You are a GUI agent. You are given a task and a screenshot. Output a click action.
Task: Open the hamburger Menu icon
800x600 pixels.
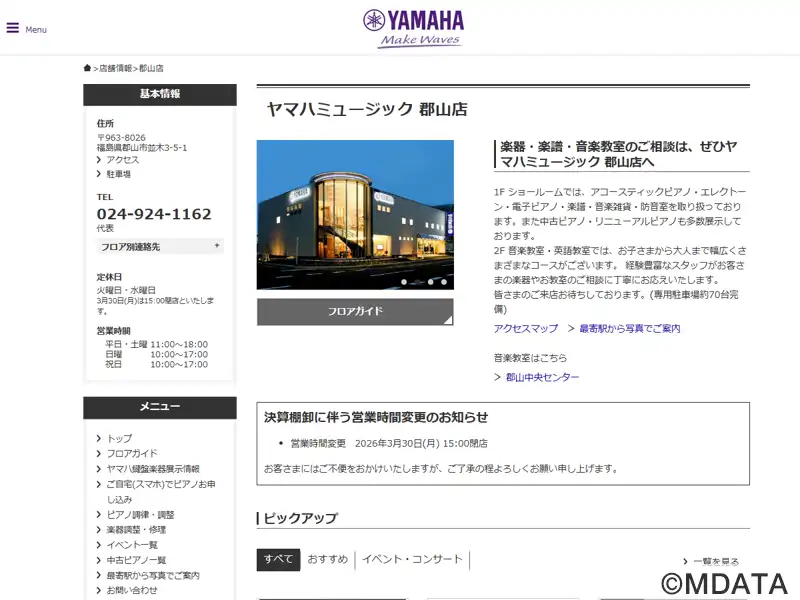[13, 28]
